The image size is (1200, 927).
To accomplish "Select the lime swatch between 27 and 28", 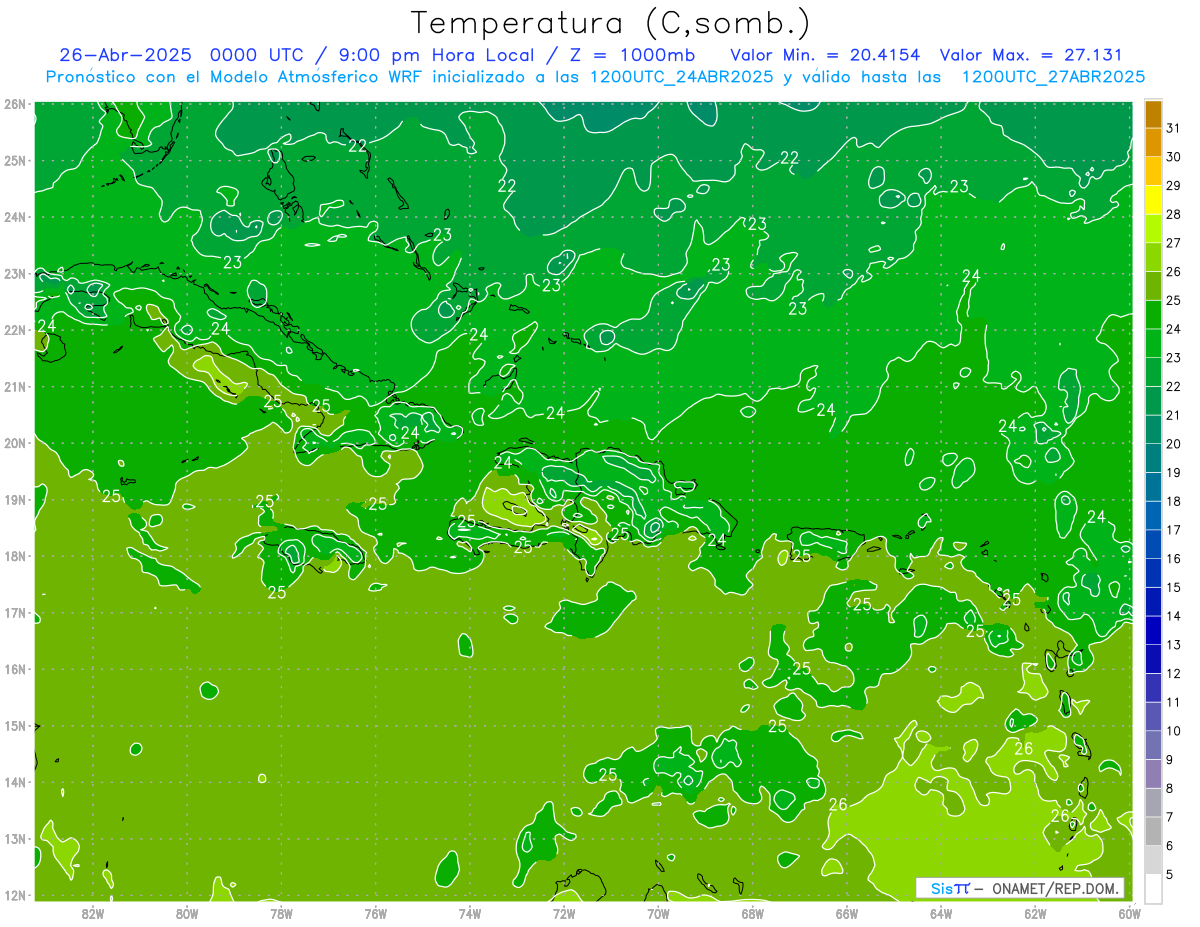I will pyautogui.click(x=1153, y=228).
